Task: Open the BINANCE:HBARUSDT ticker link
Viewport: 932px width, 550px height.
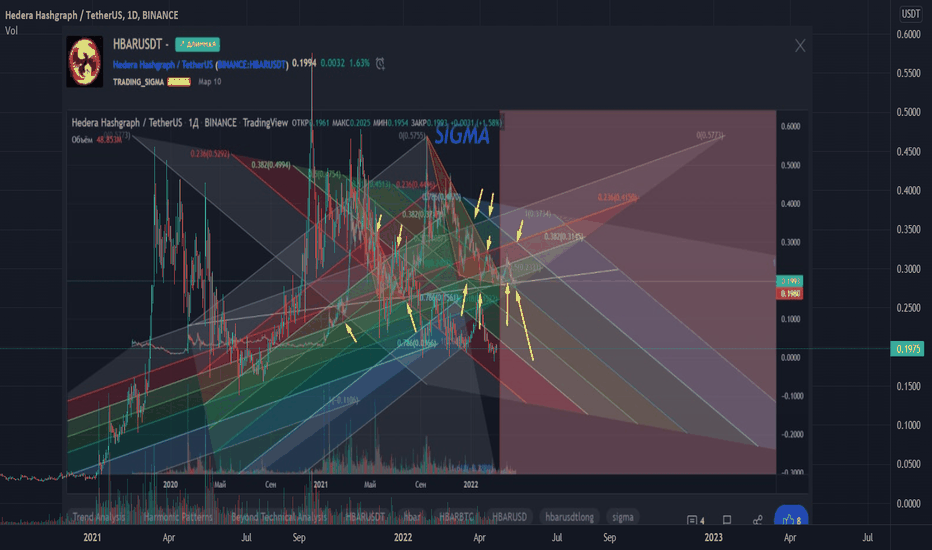Action: 252,64
